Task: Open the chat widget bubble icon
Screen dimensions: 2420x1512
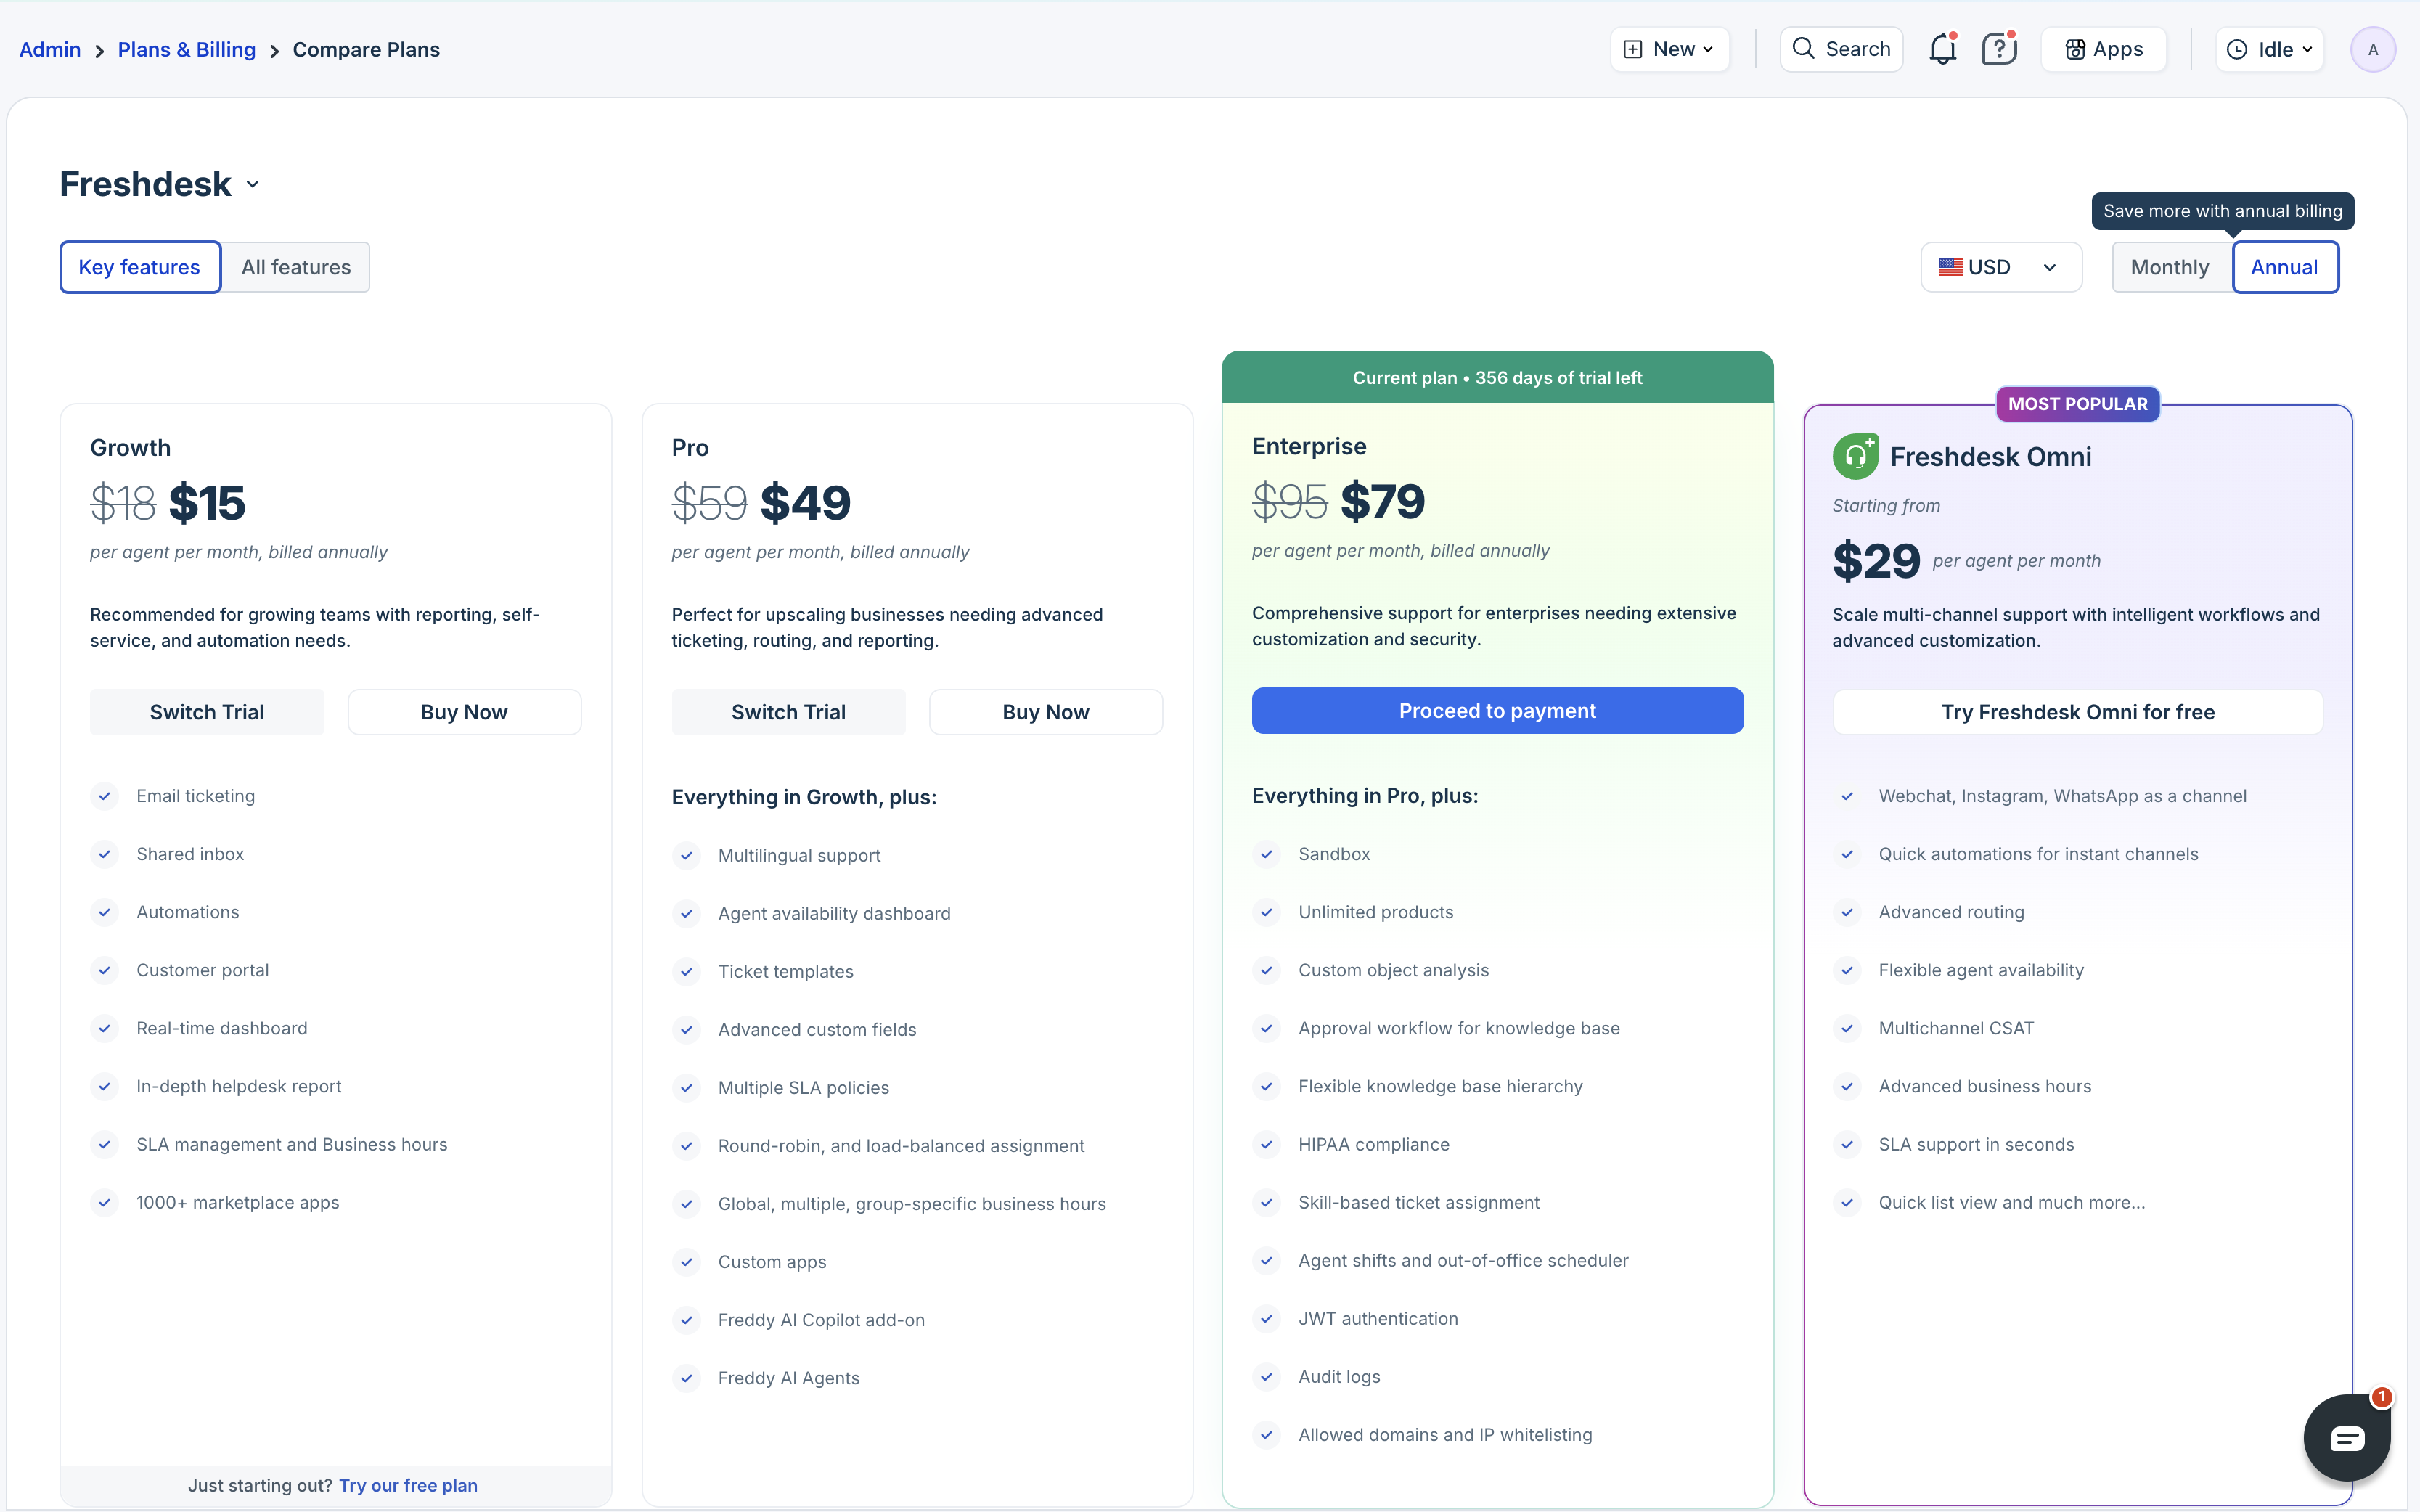Action: coord(2346,1438)
